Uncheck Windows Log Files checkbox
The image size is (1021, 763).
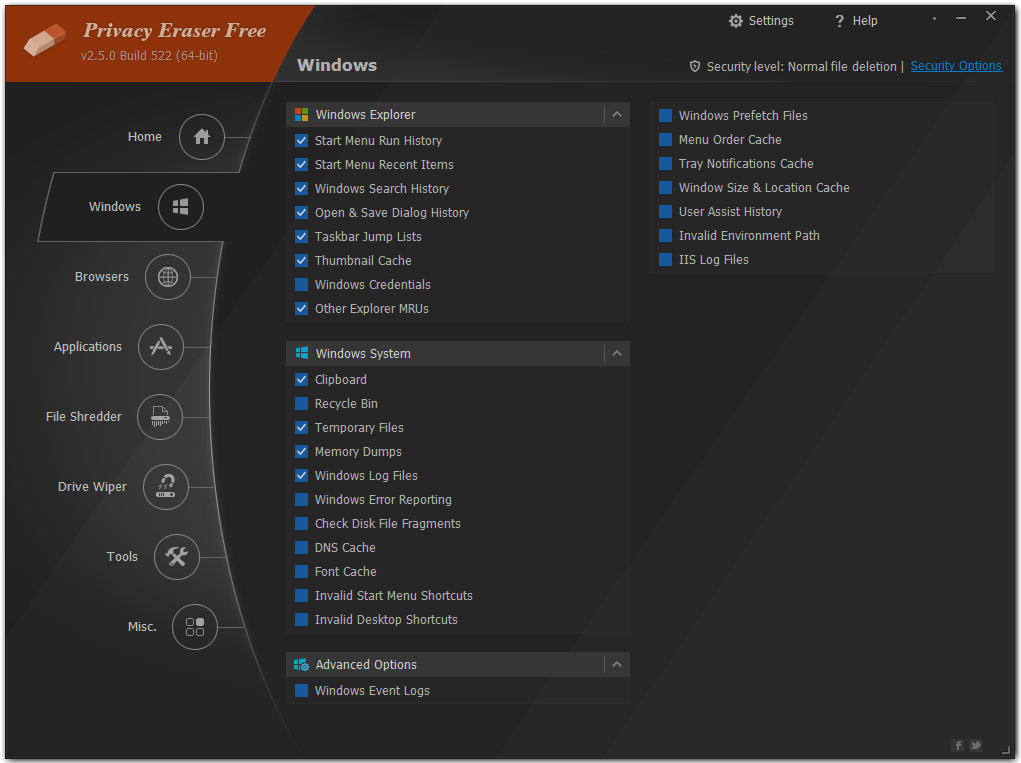[301, 476]
